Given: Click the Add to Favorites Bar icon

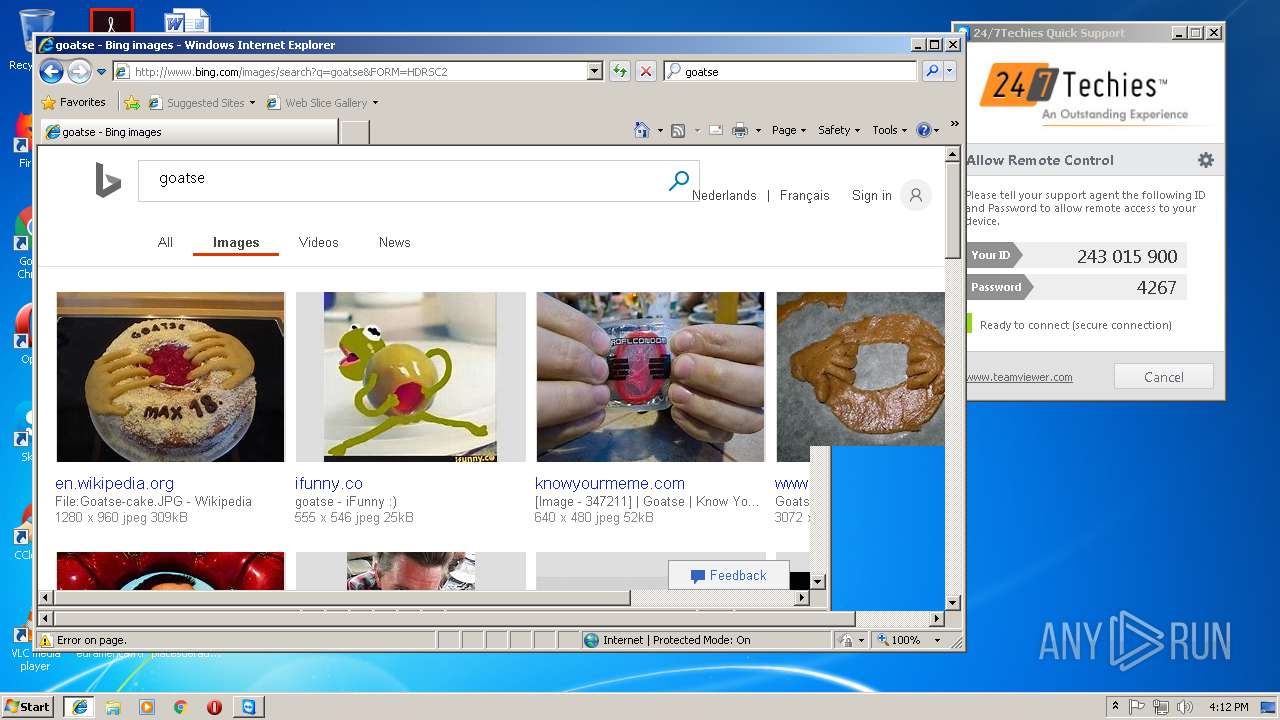Looking at the screenshot, I should 132,102.
